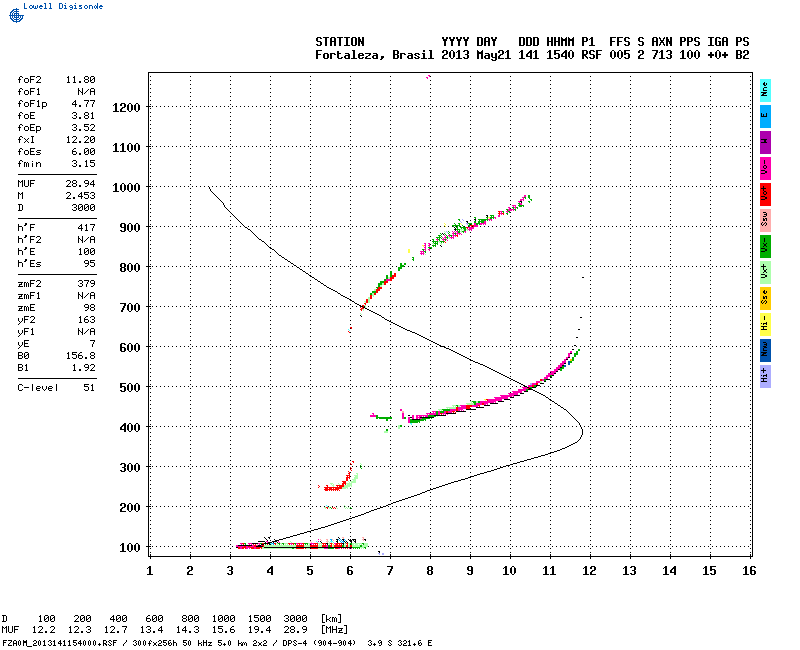
Task: Click the year 2013 in the header
Action: click(455, 55)
